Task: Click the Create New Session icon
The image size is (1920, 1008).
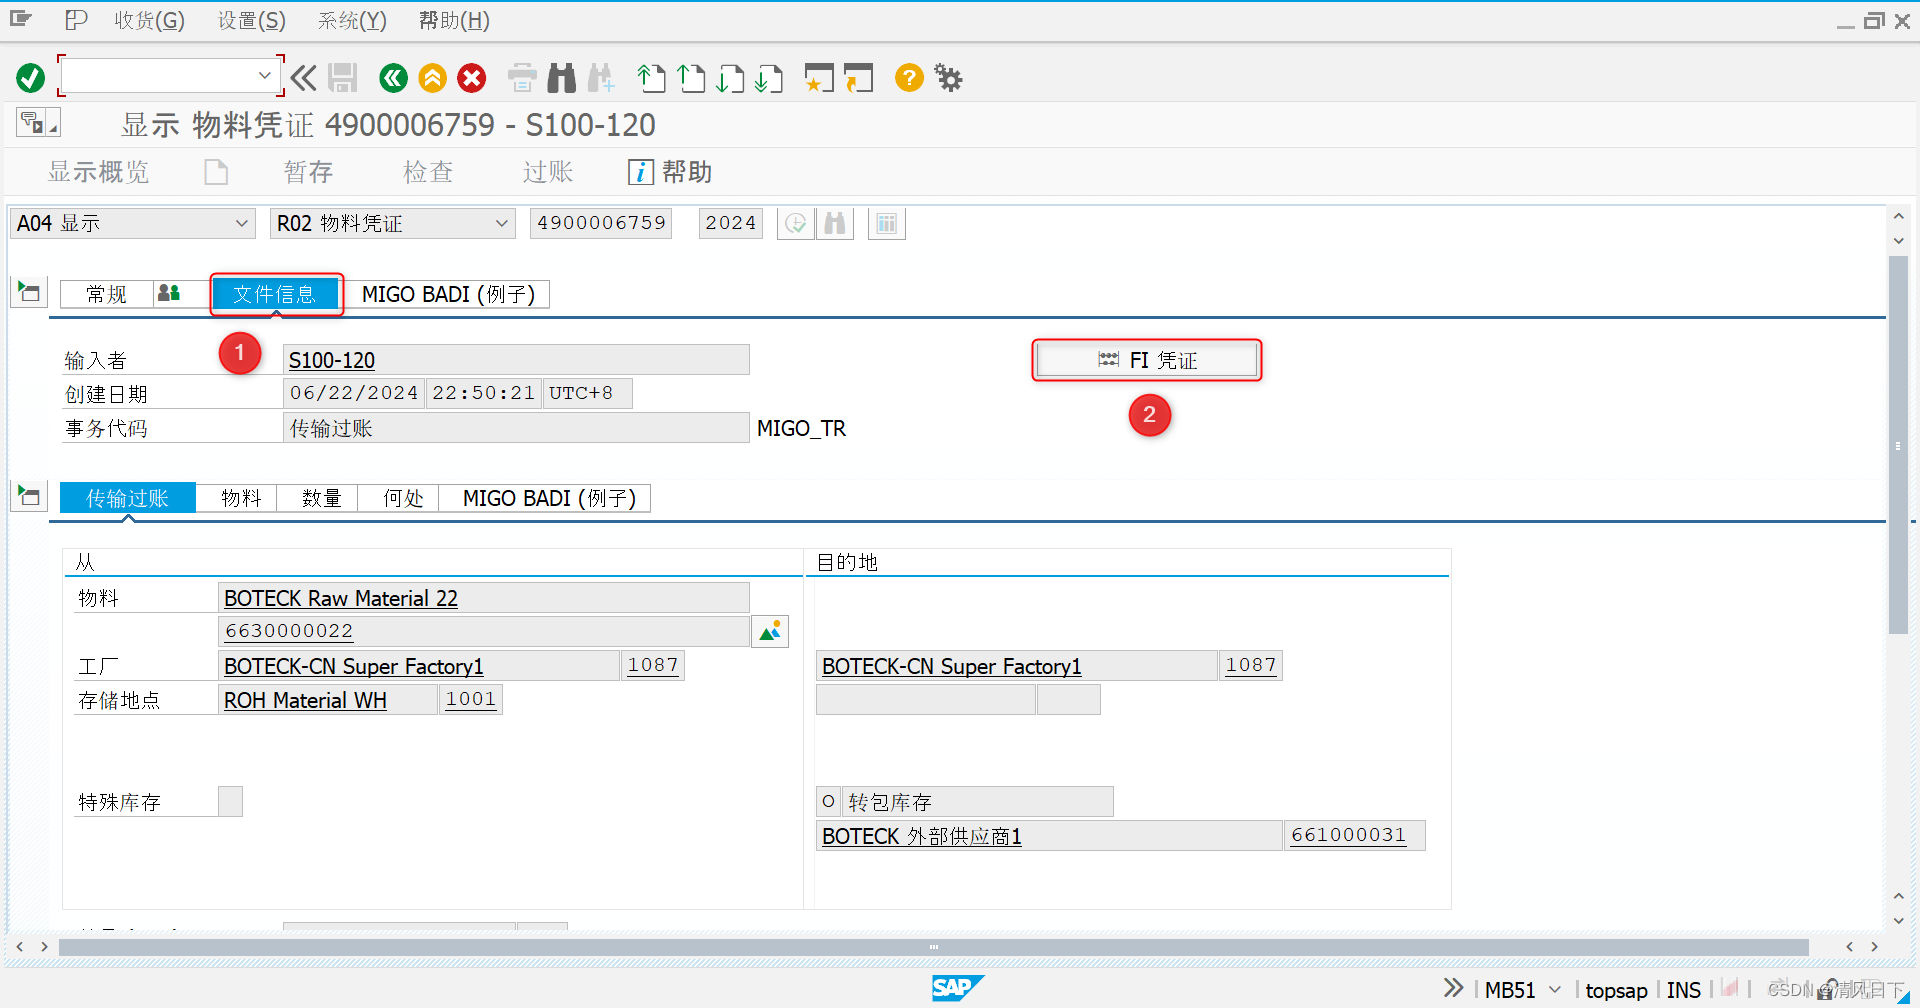Action: pyautogui.click(x=819, y=77)
